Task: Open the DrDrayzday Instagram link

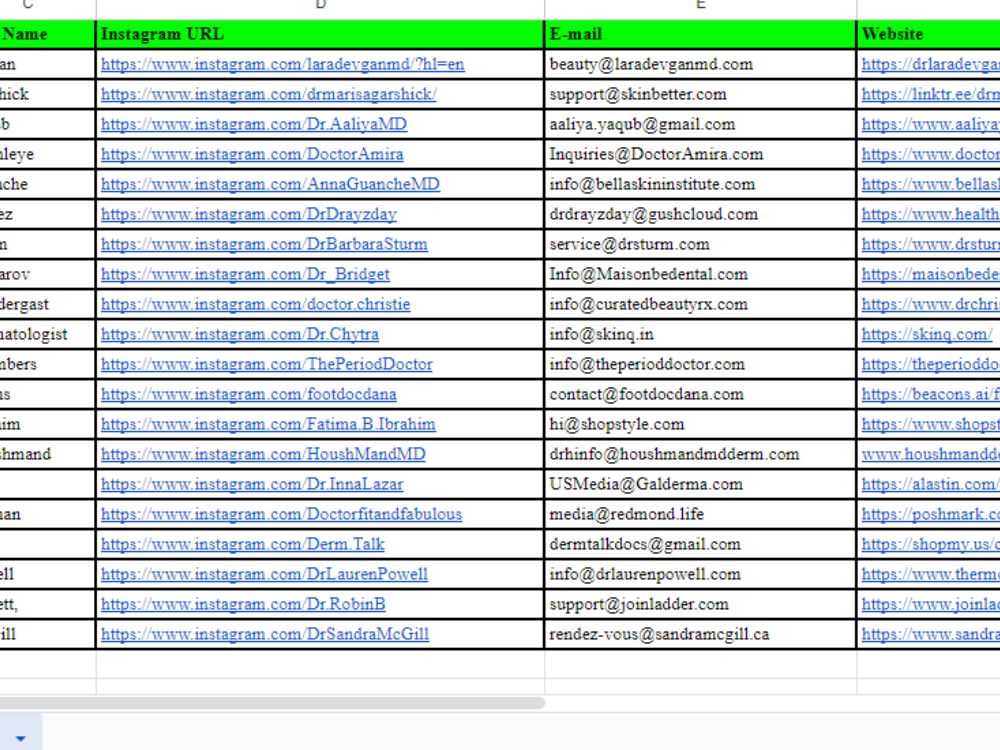Action: [249, 214]
